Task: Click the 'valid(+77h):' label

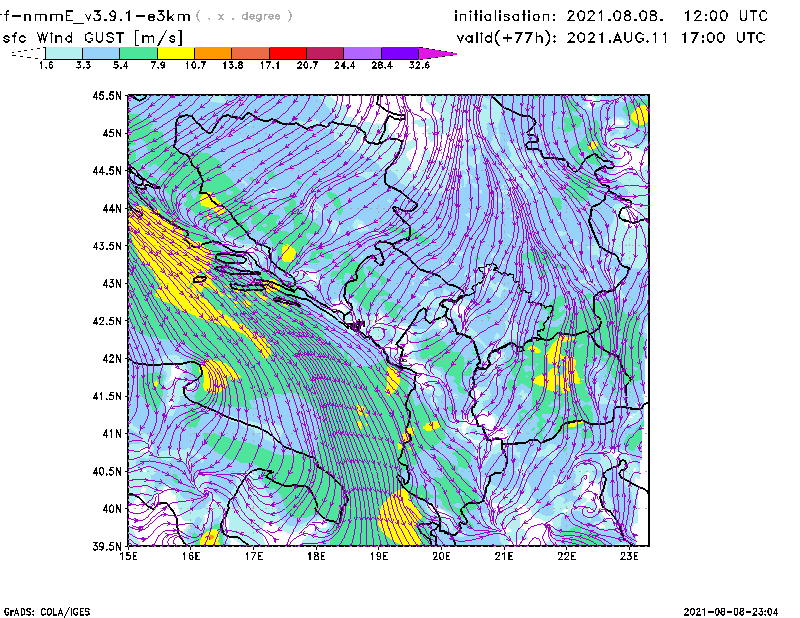Action: tap(507, 38)
